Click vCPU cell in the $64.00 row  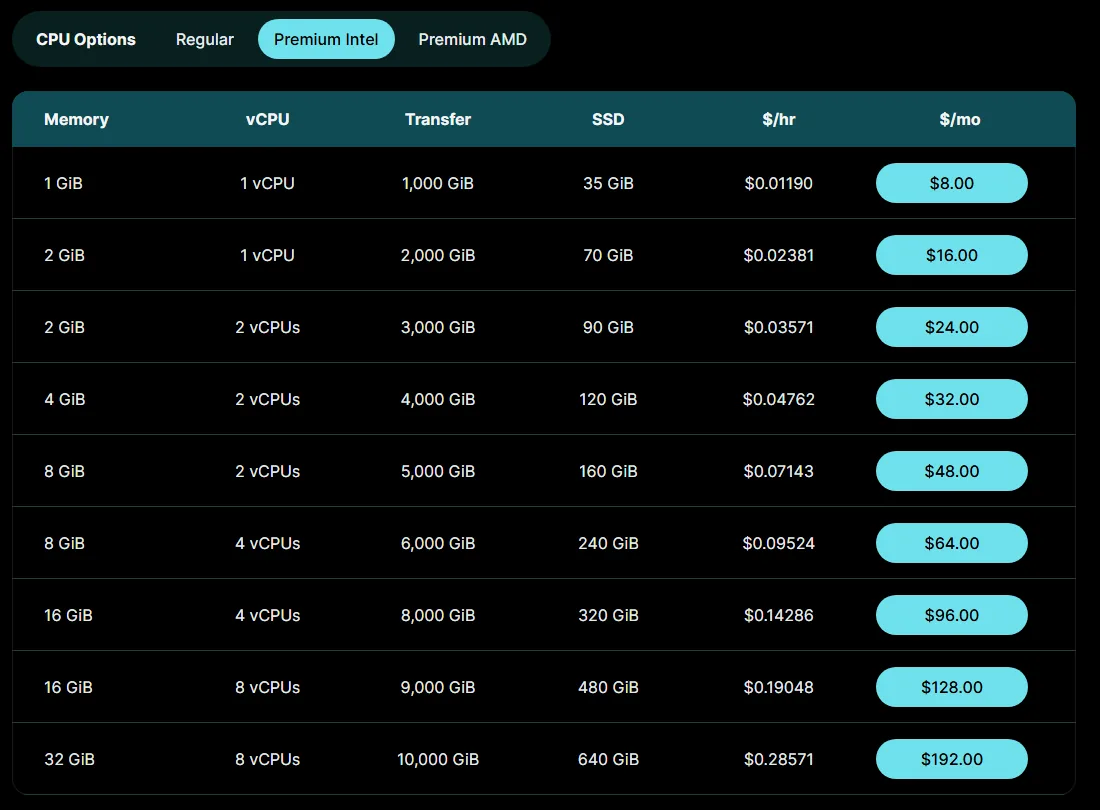click(267, 544)
